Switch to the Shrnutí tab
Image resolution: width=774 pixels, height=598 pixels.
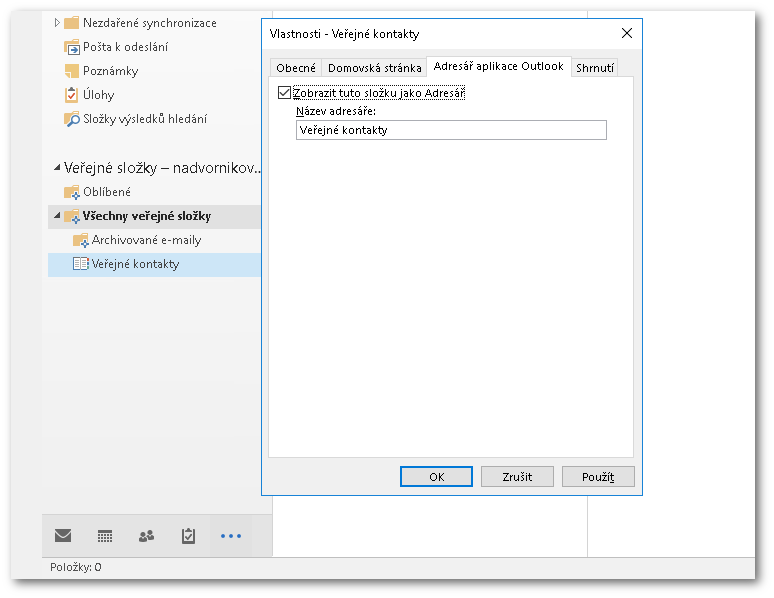coord(595,68)
